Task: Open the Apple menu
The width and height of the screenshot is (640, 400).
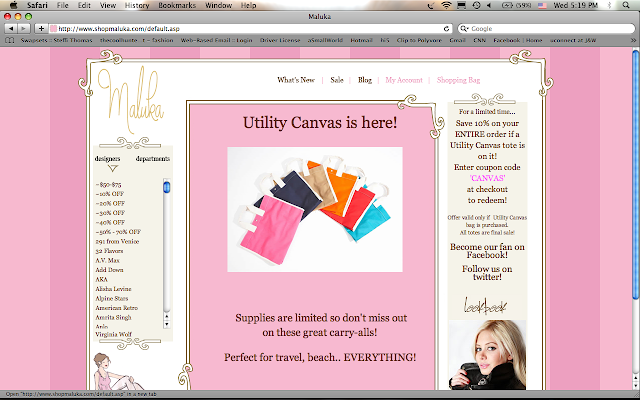Action: point(13,5)
